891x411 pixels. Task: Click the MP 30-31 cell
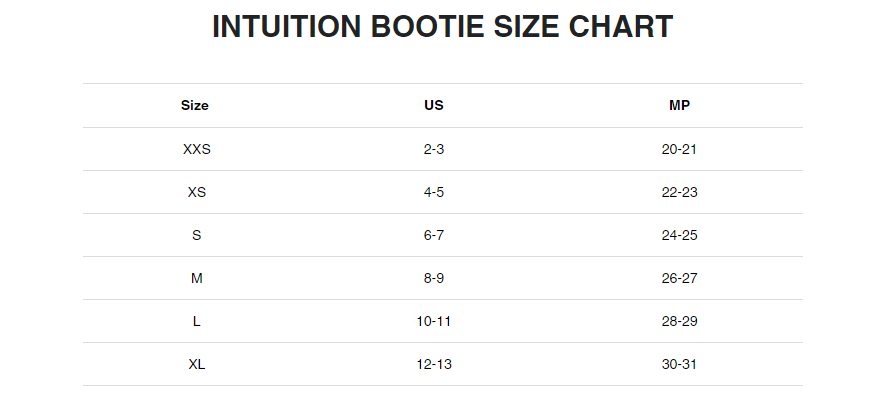coord(679,364)
